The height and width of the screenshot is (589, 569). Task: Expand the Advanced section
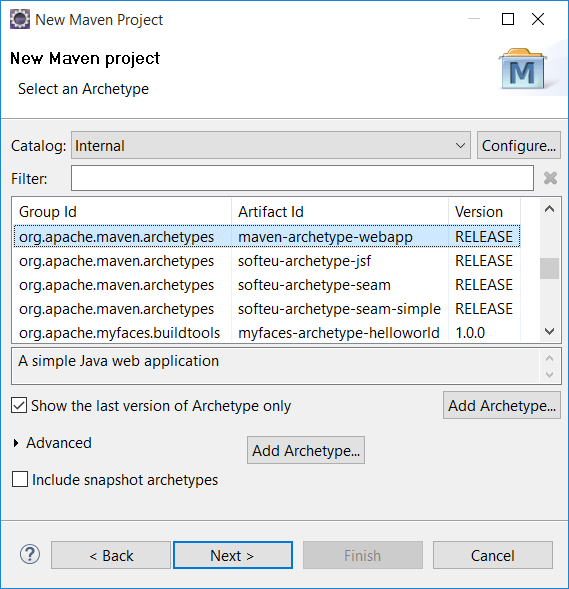(x=16, y=443)
